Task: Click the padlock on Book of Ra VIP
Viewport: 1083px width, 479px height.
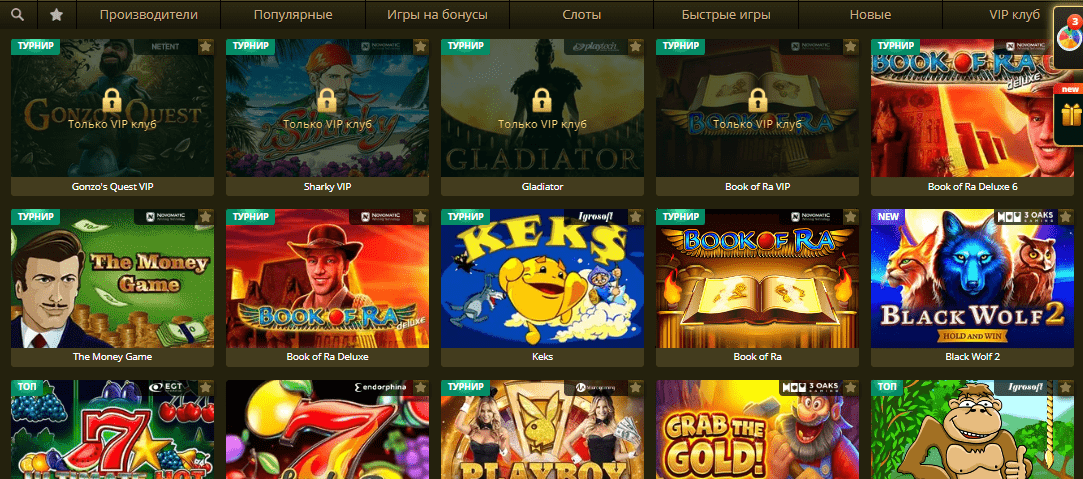Action: tap(758, 101)
